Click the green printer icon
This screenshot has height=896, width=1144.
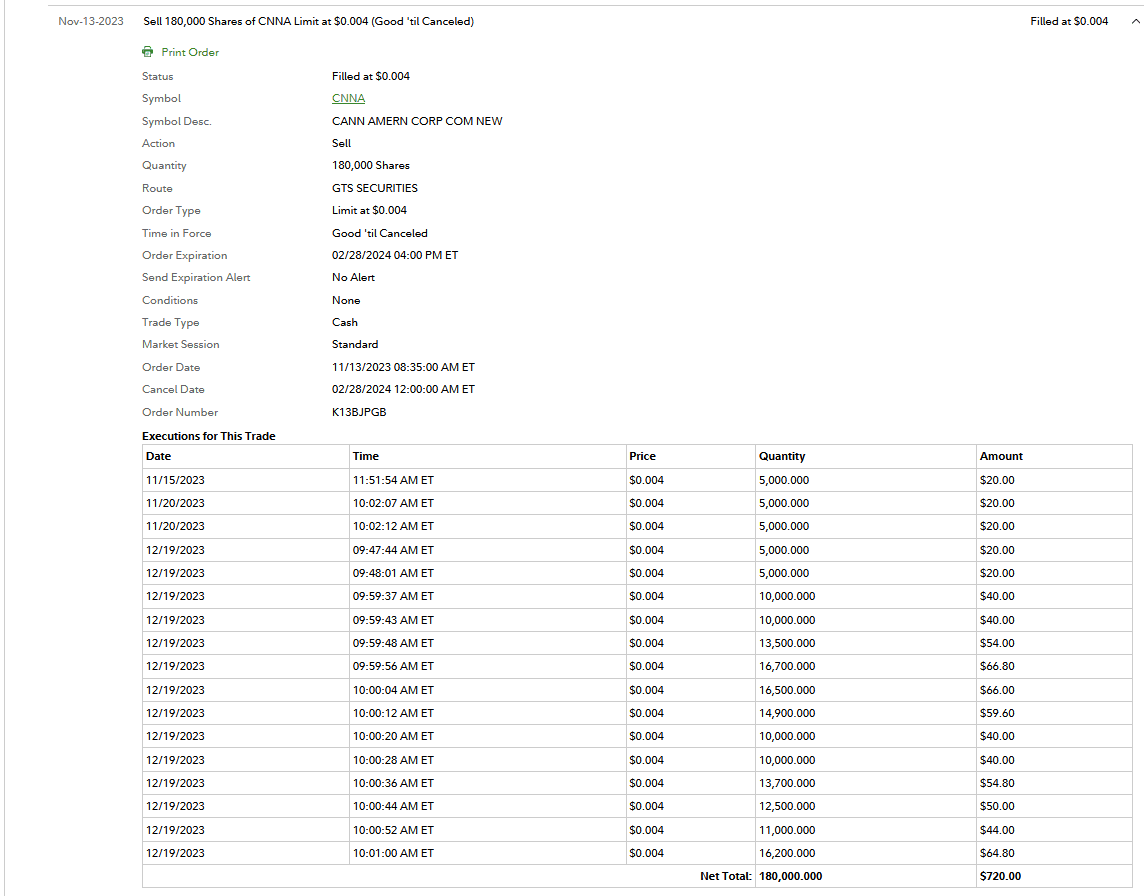[148, 52]
